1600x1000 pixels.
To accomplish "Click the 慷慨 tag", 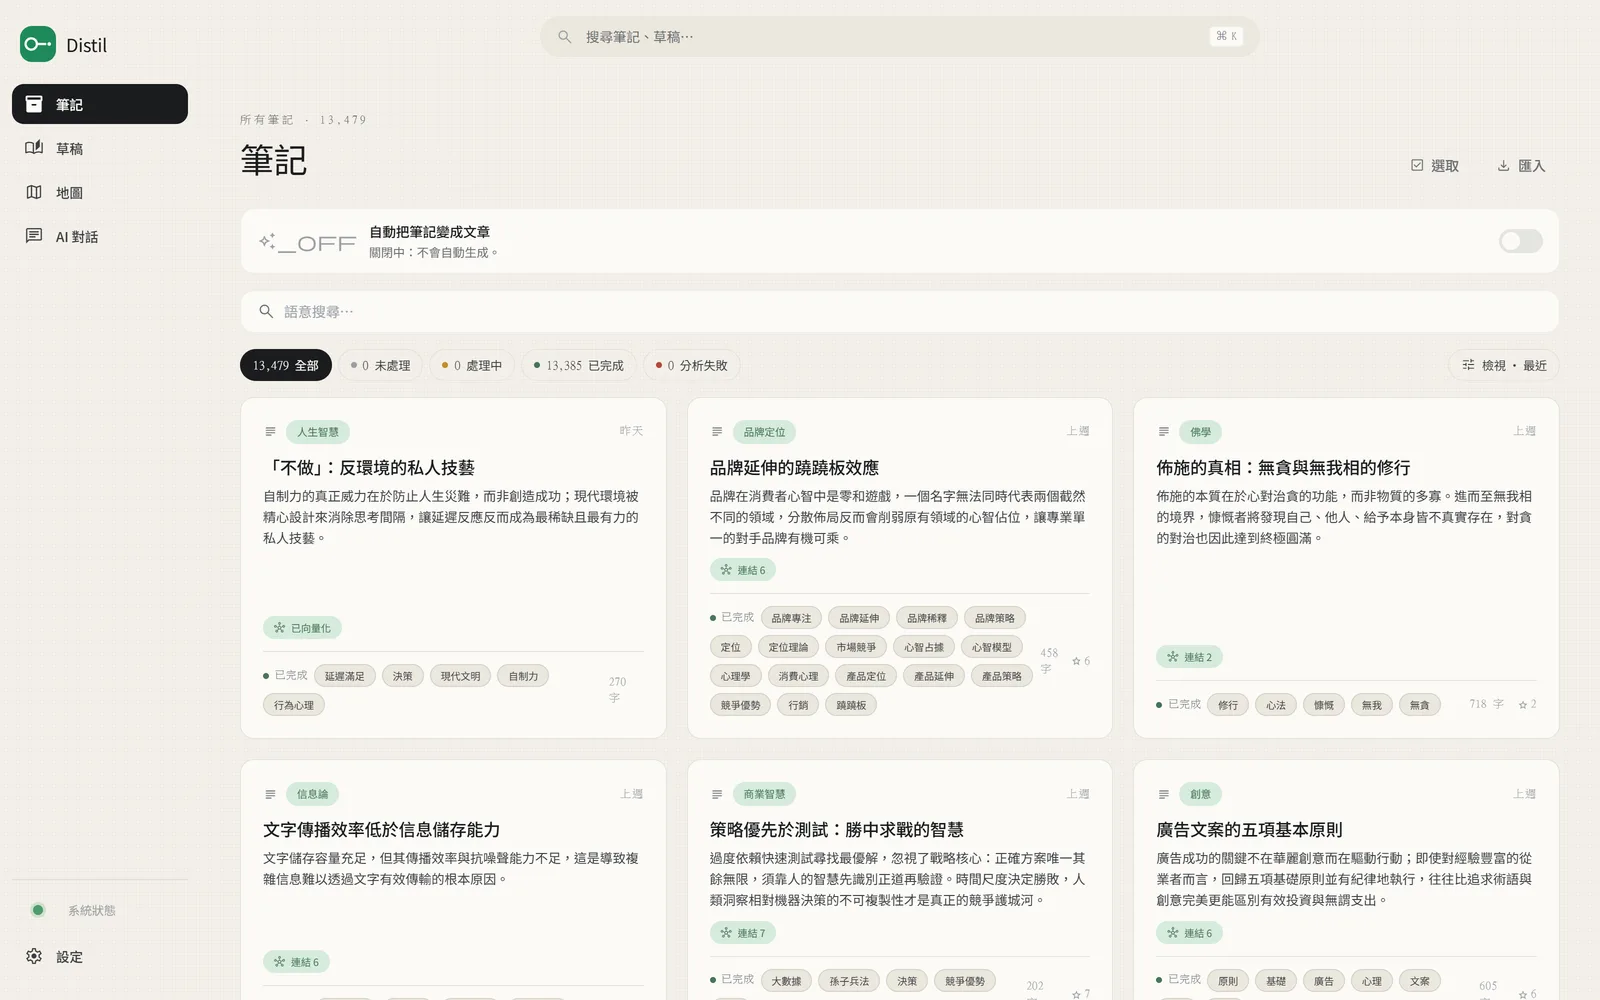I will 1324,705.
